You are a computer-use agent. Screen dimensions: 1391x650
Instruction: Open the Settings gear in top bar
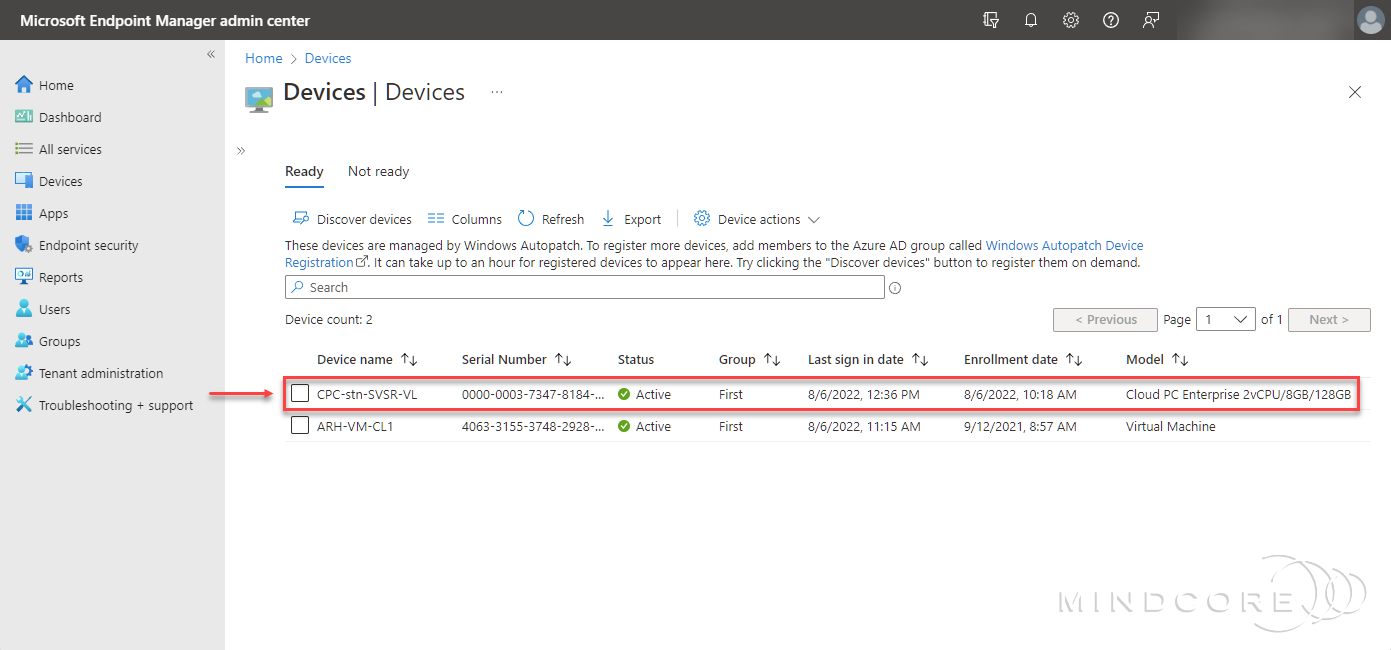pyautogui.click(x=1070, y=20)
